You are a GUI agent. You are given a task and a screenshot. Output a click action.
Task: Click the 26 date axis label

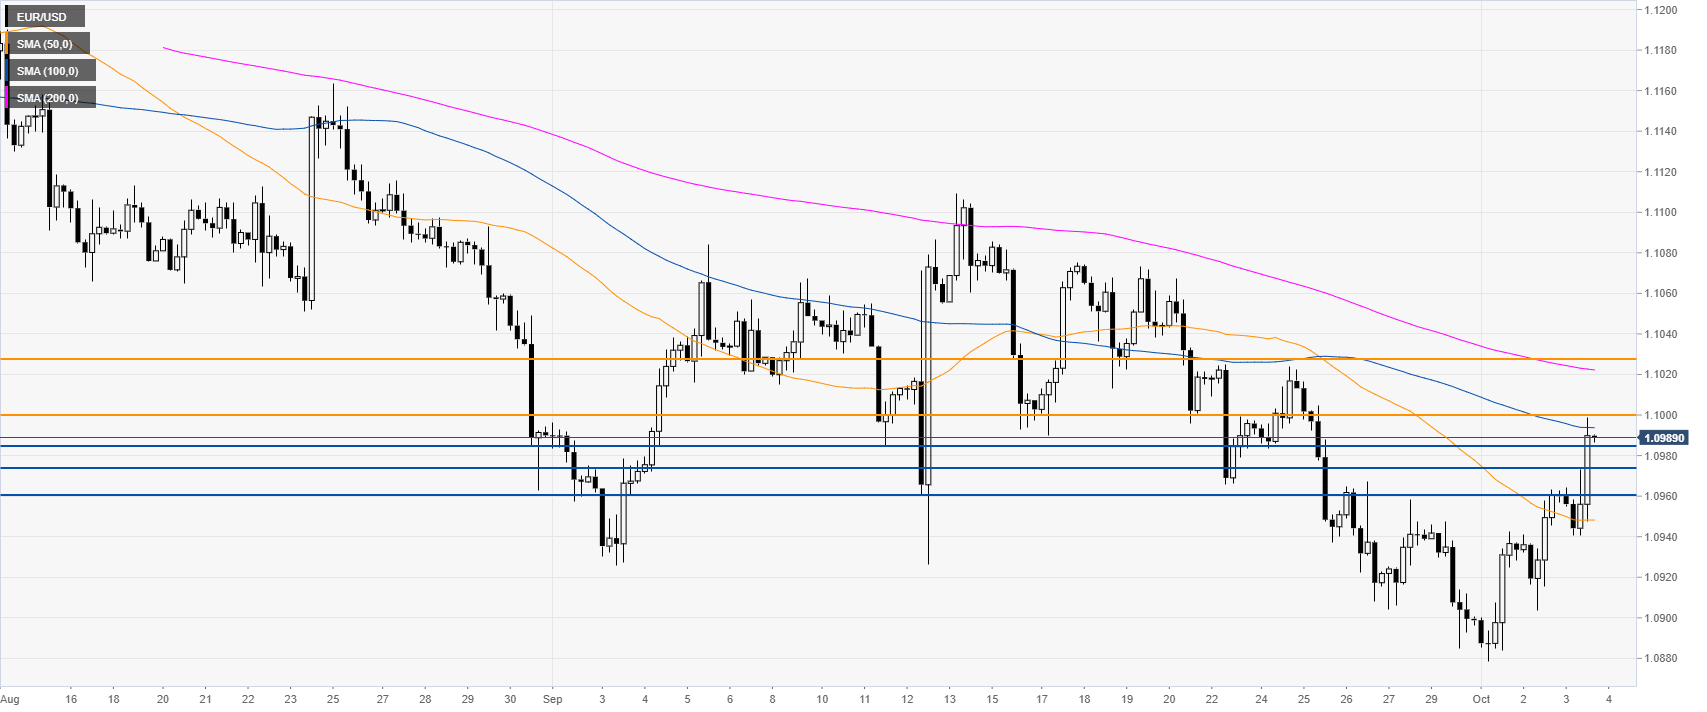[x=1346, y=699]
